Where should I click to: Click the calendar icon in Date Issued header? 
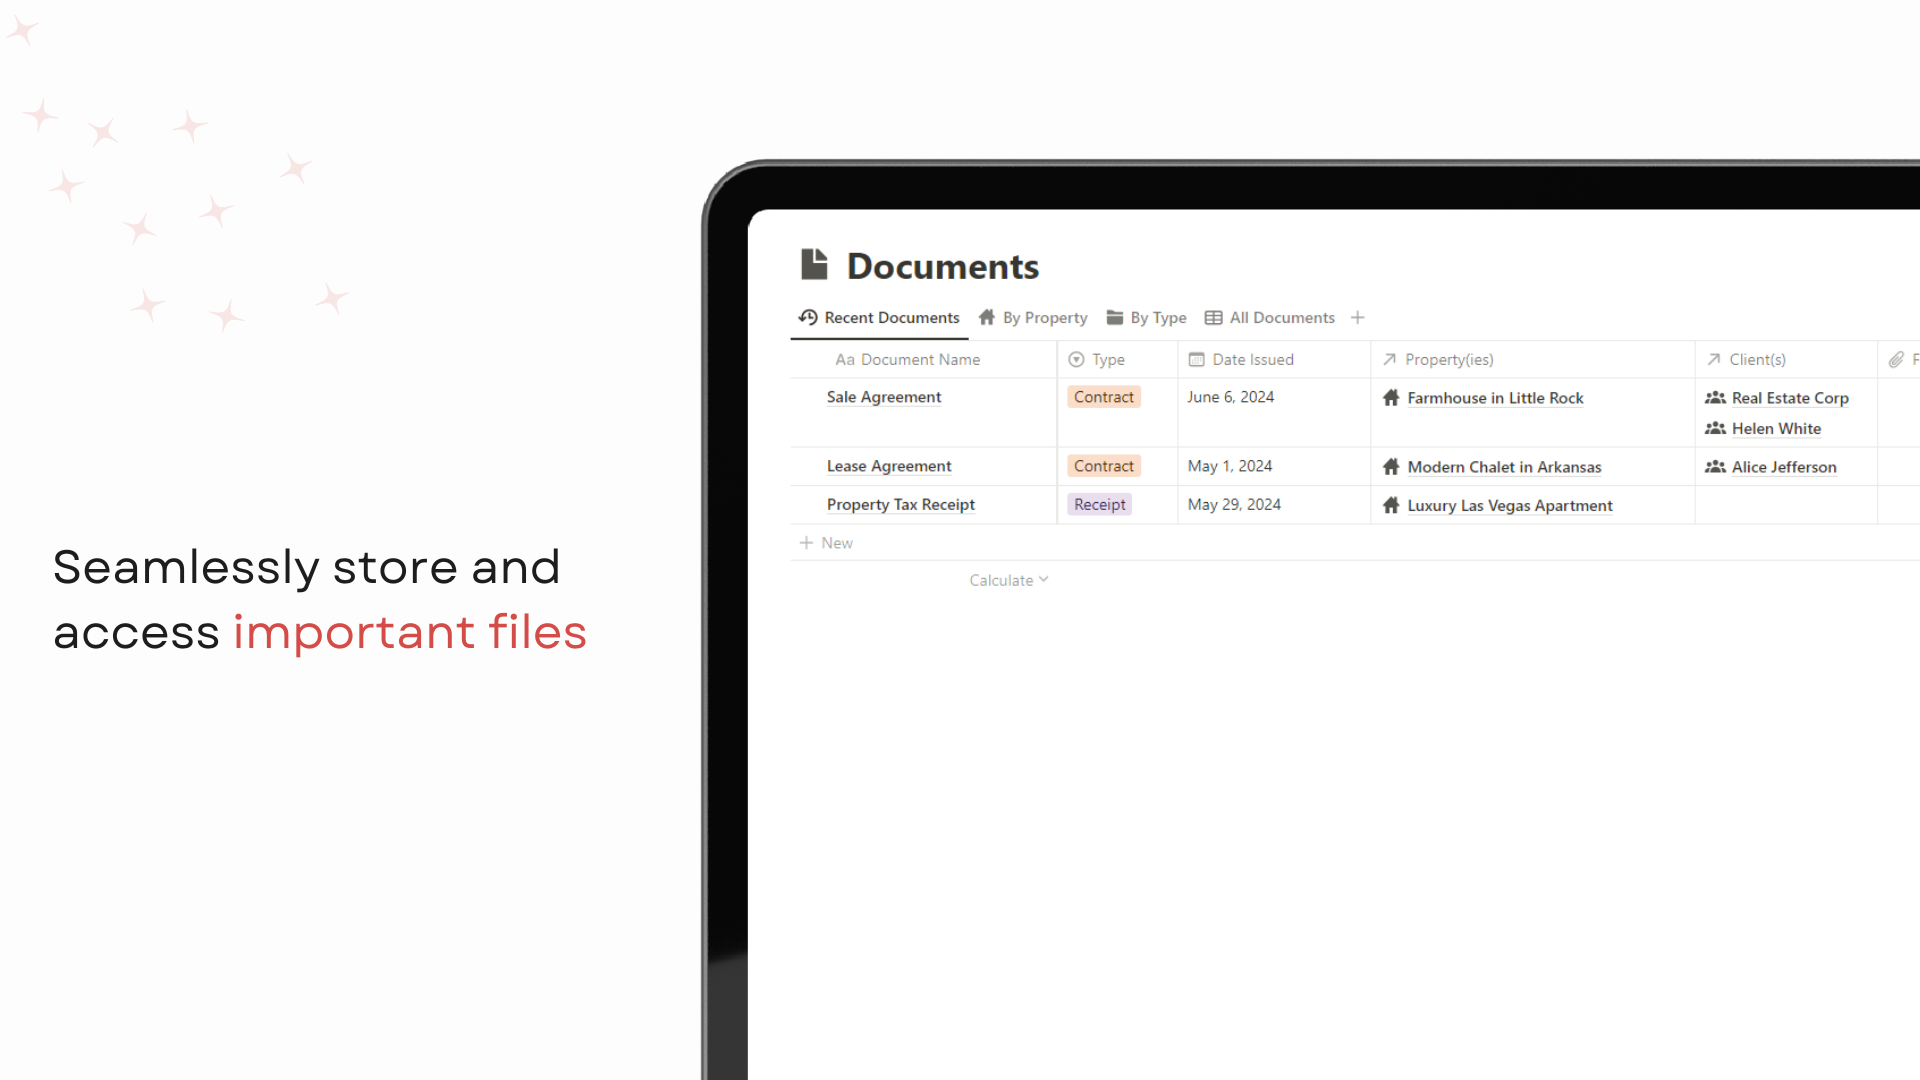(1196, 359)
